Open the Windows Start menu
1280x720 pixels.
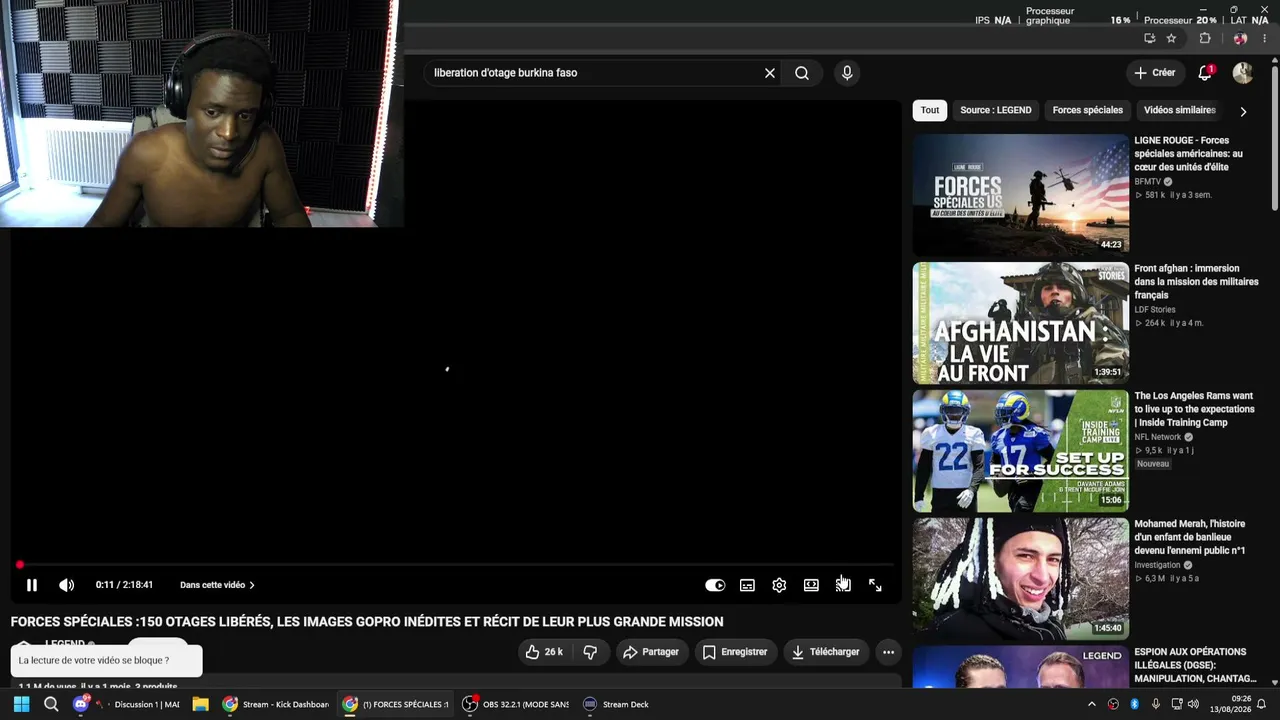point(21,704)
